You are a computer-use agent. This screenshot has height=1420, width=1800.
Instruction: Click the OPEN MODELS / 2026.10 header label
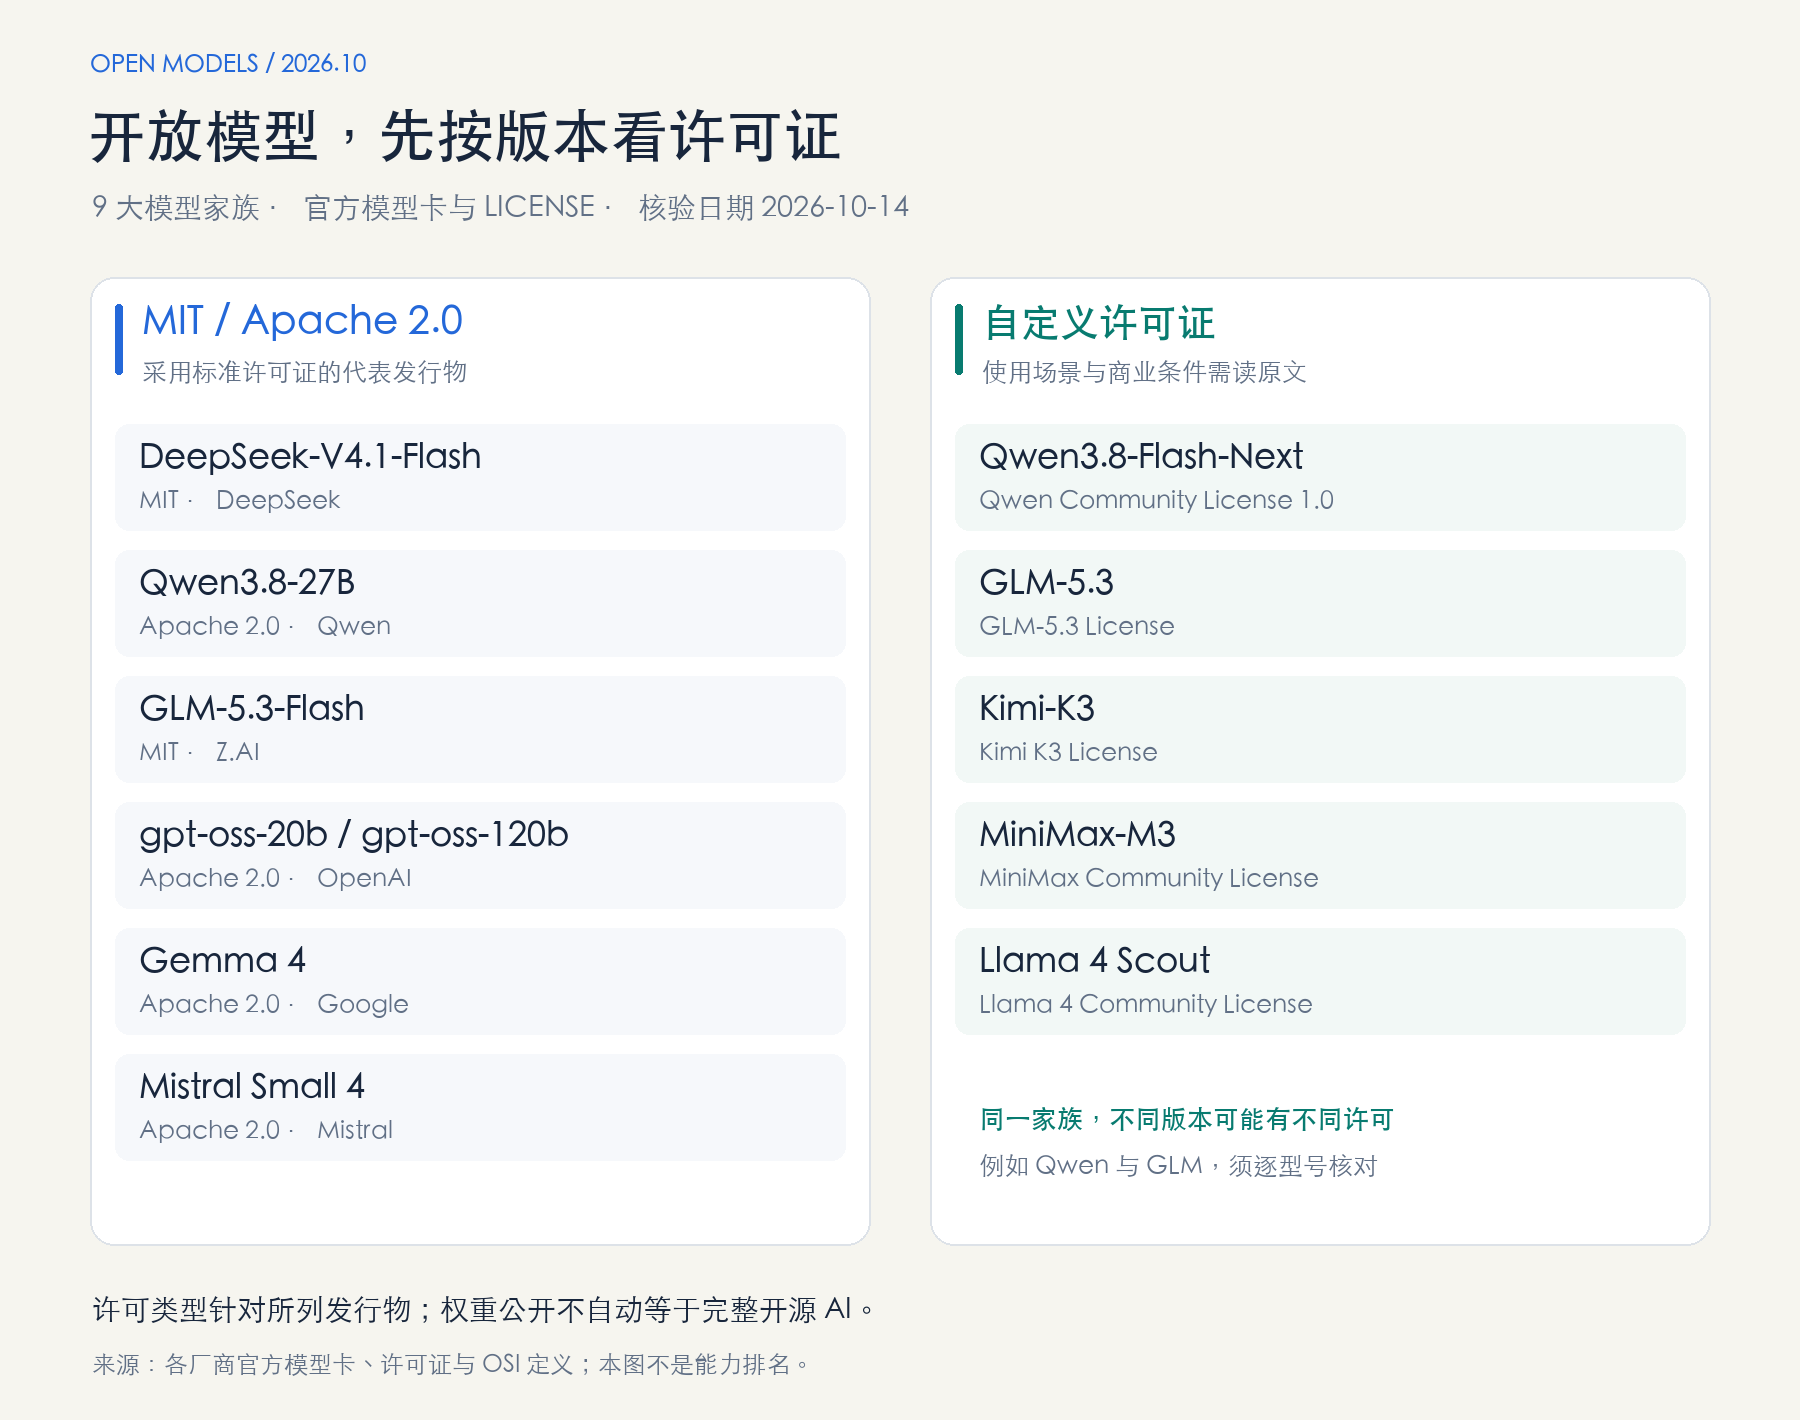[x=228, y=63]
